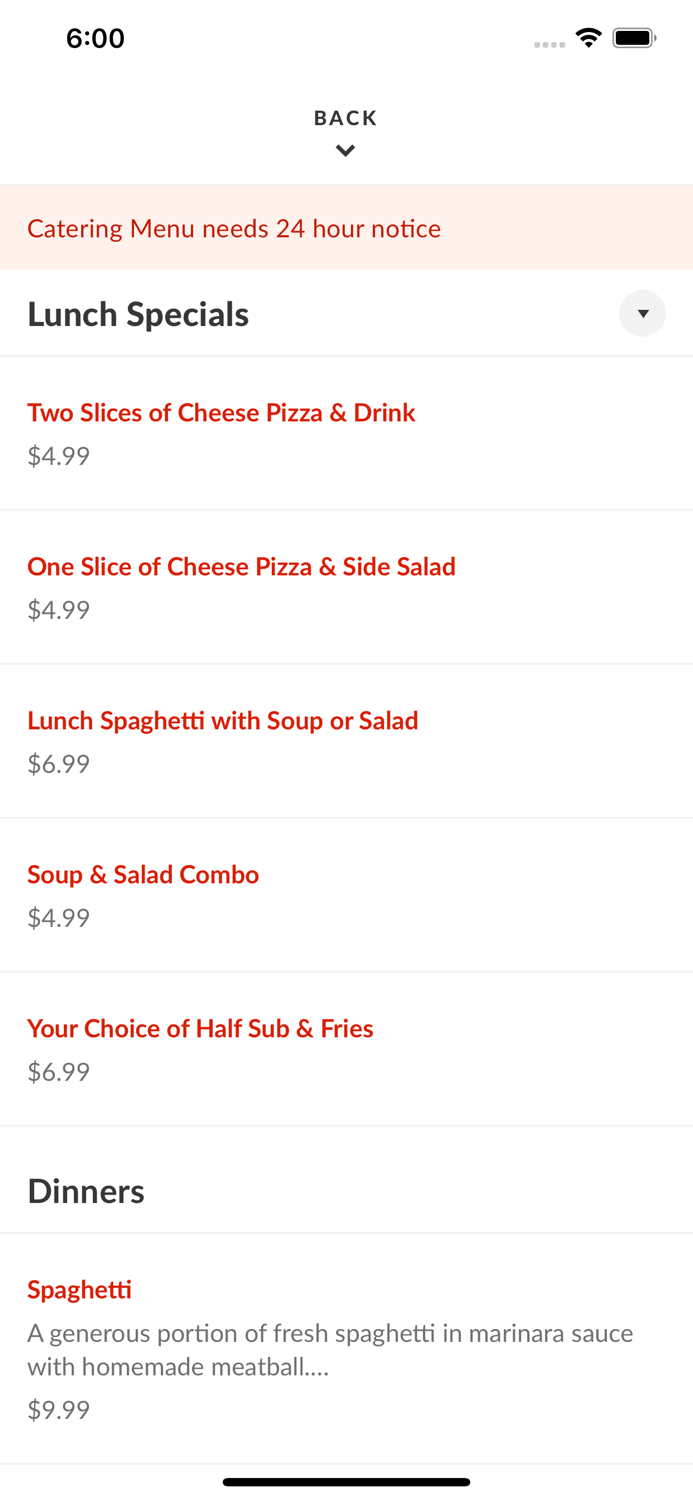Click the Wi-Fi icon in status bar
This screenshot has width=693, height=1500.
coord(588,37)
